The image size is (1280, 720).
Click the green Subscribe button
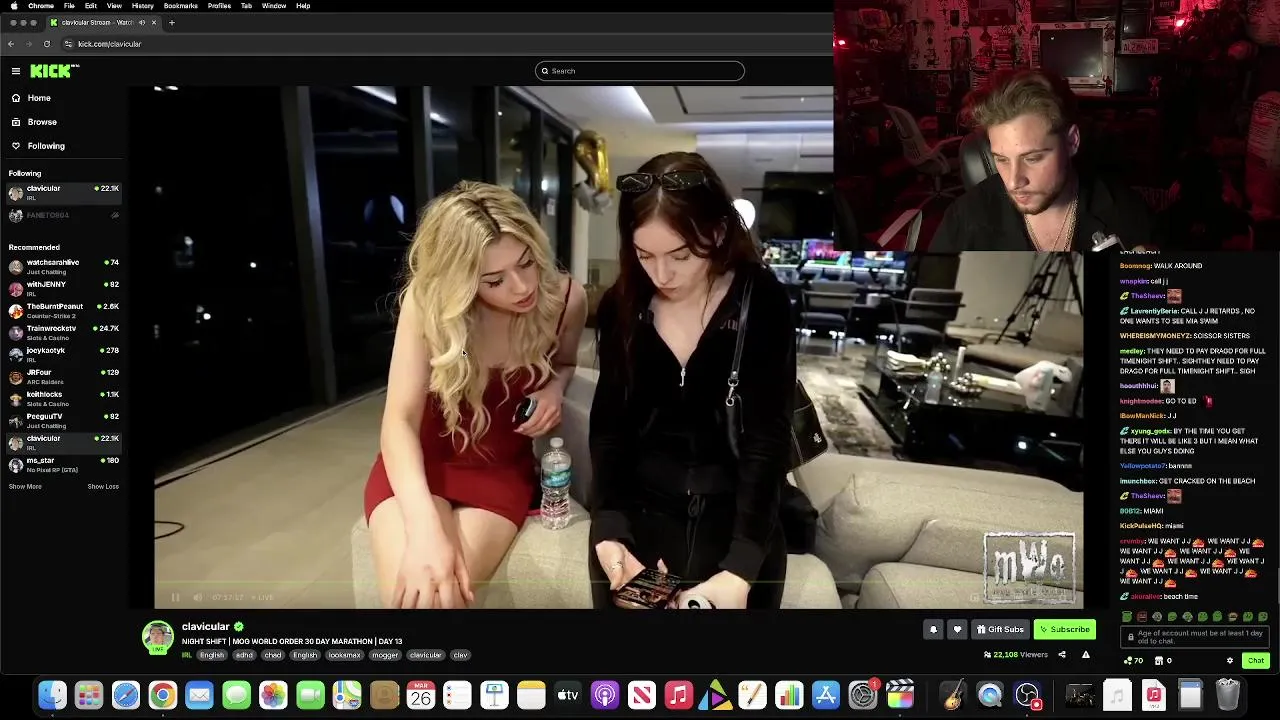pyautogui.click(x=1064, y=629)
